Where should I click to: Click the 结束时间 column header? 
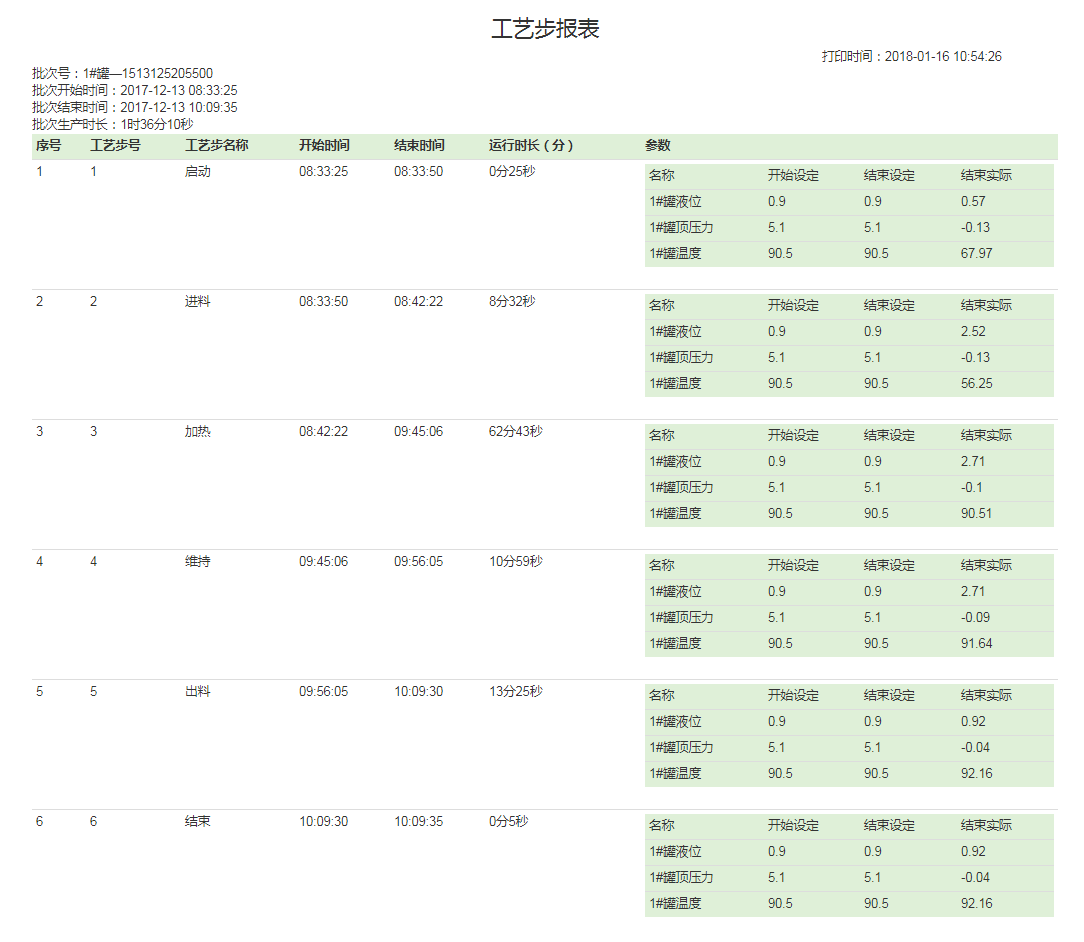[419, 146]
